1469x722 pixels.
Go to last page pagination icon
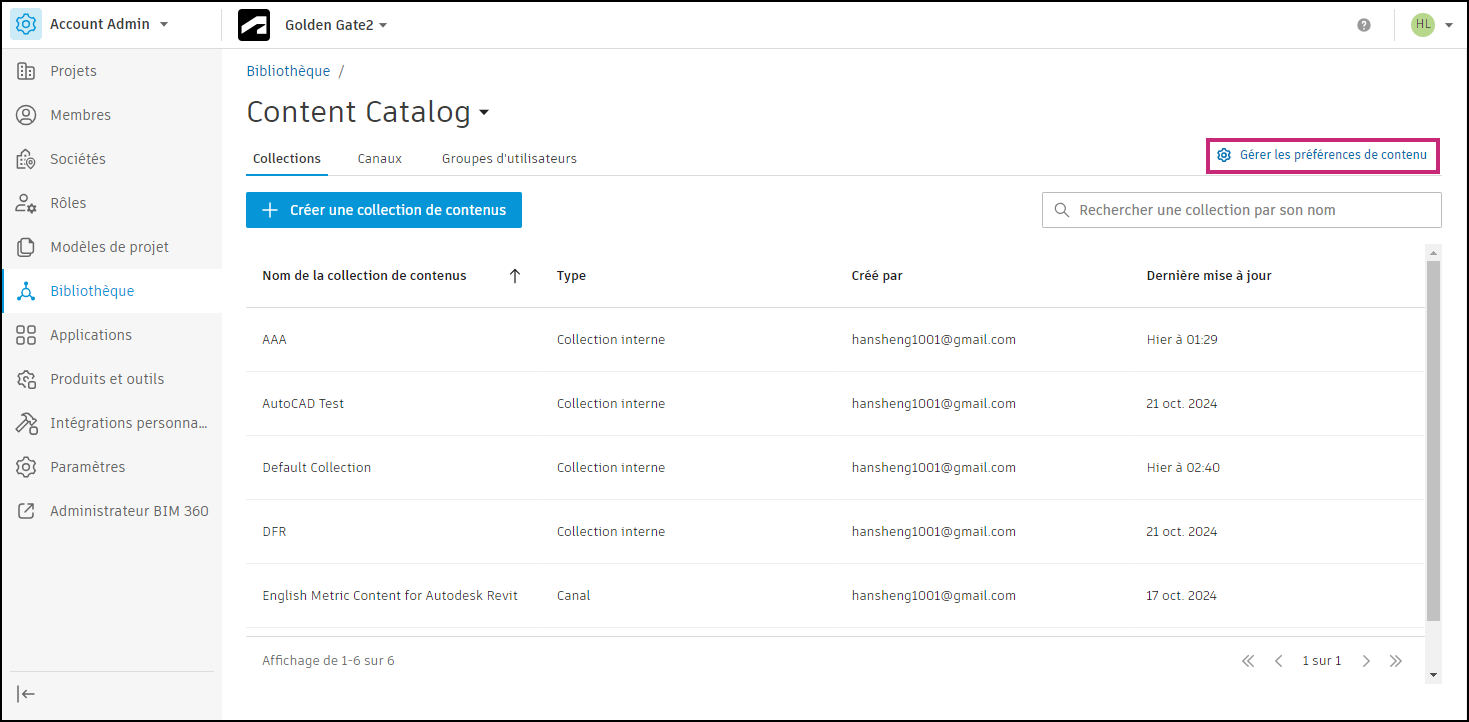[x=1396, y=661]
